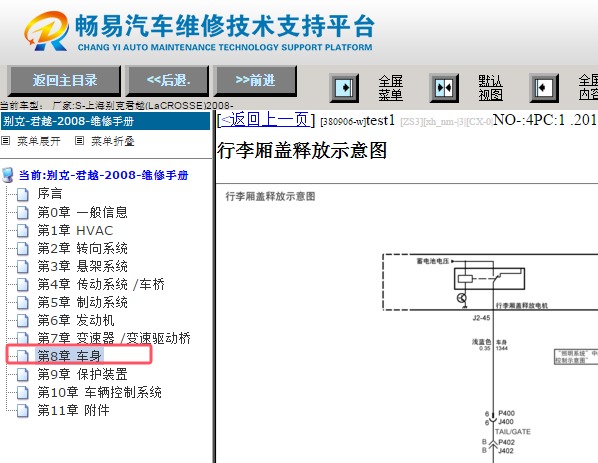The height and width of the screenshot is (463, 598).
Task: Click page icon beside 第0章 一般信息
Action: pyautogui.click(x=23, y=212)
